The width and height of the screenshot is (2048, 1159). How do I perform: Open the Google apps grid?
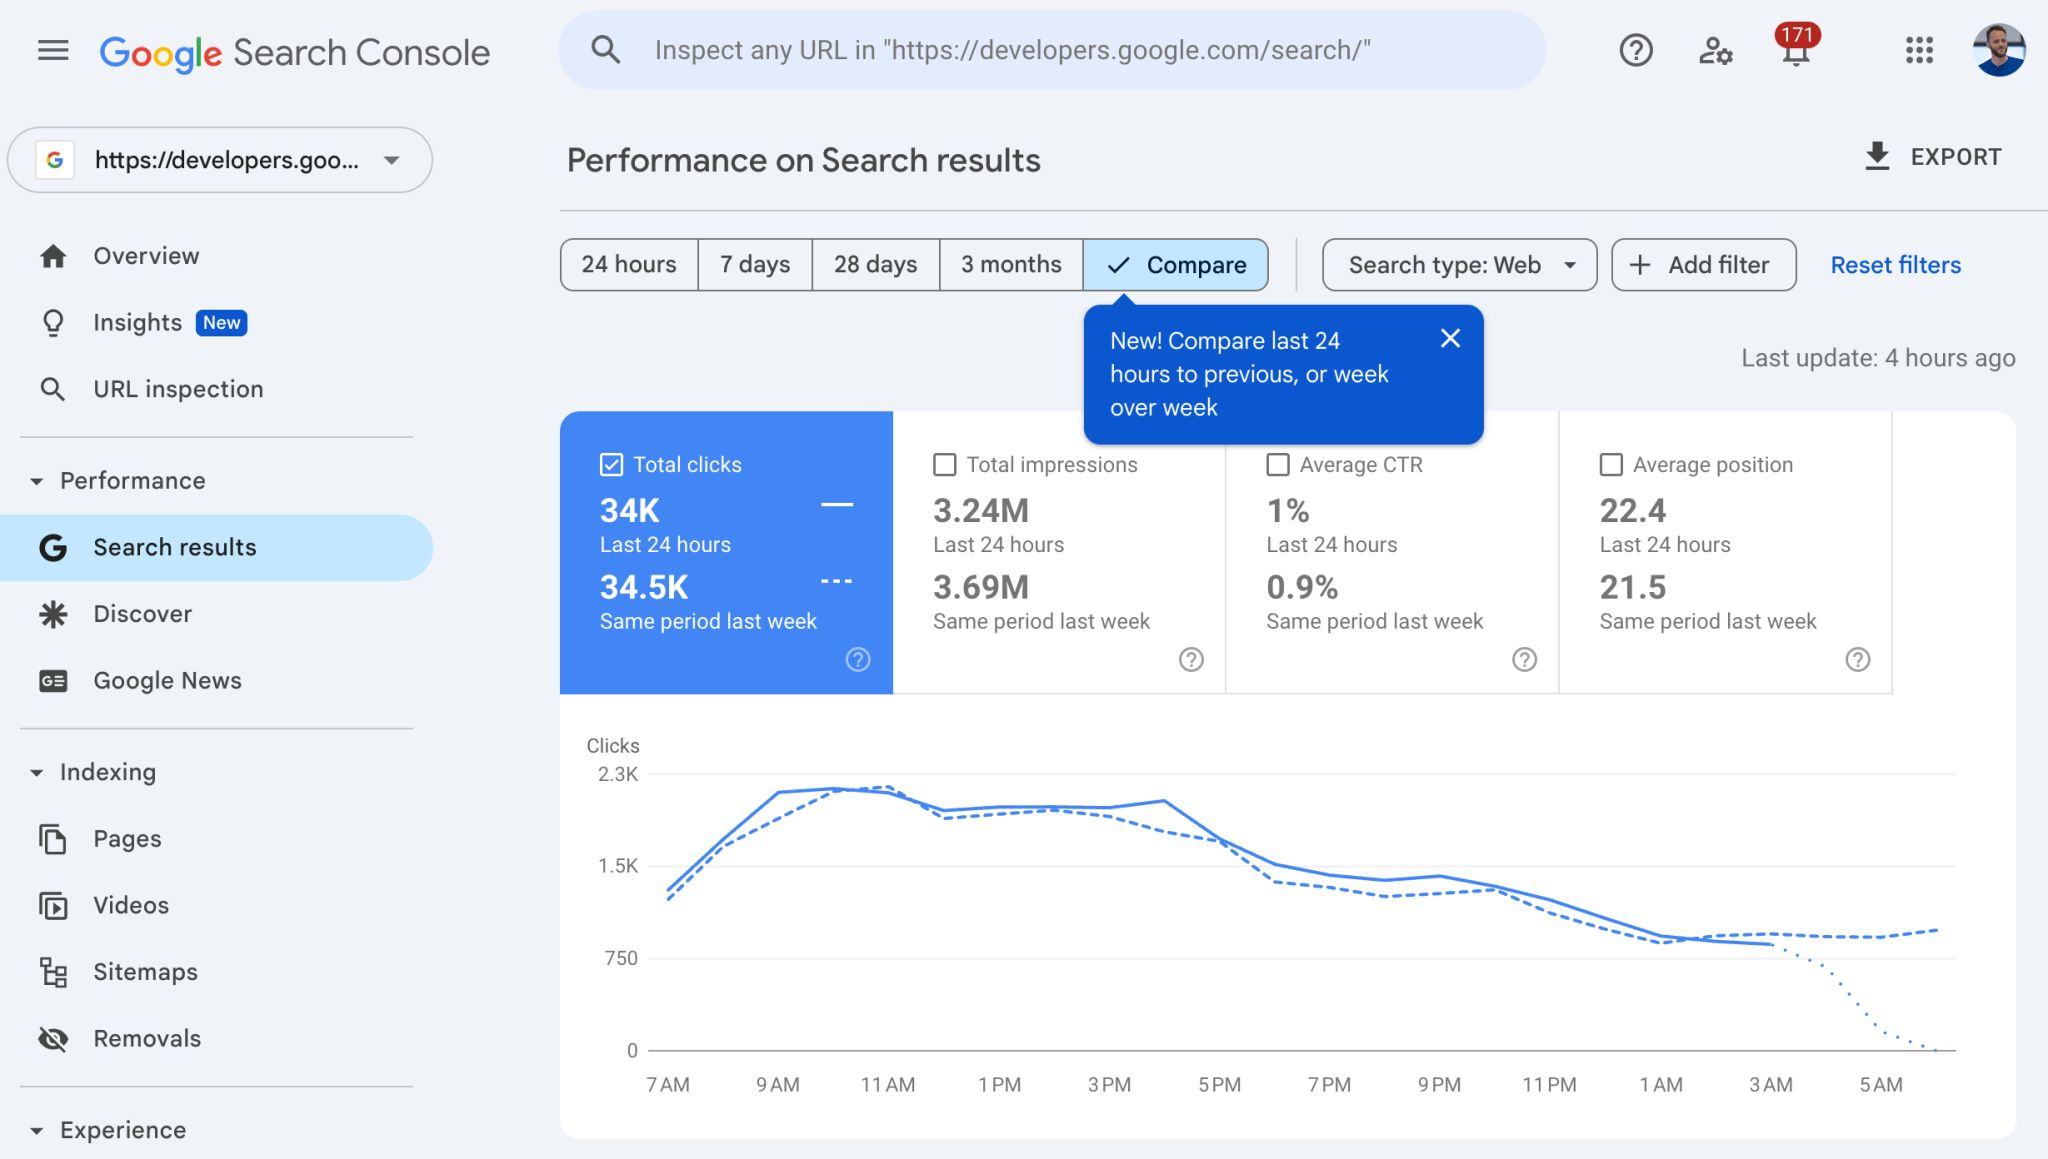point(1919,50)
